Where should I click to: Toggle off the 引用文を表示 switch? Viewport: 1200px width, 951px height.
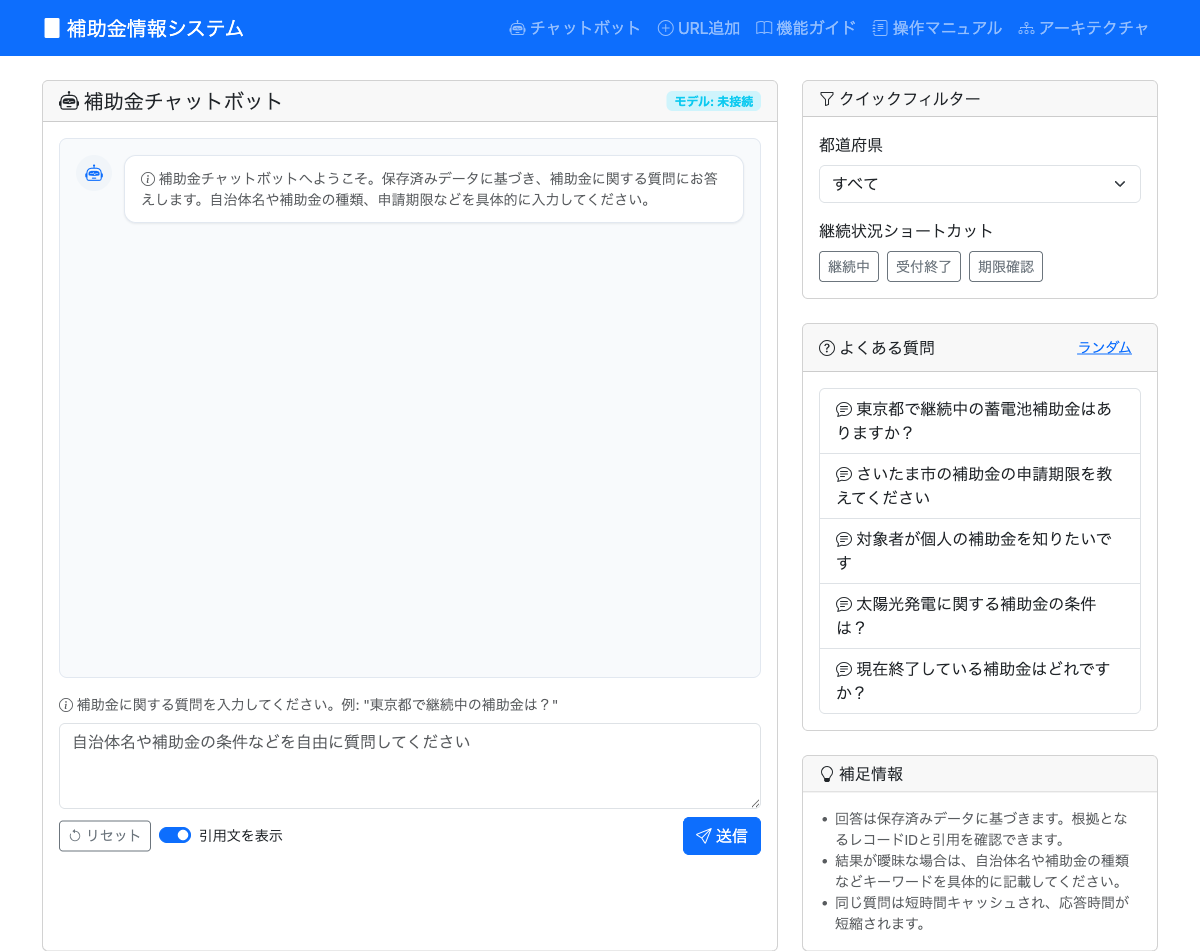(175, 835)
